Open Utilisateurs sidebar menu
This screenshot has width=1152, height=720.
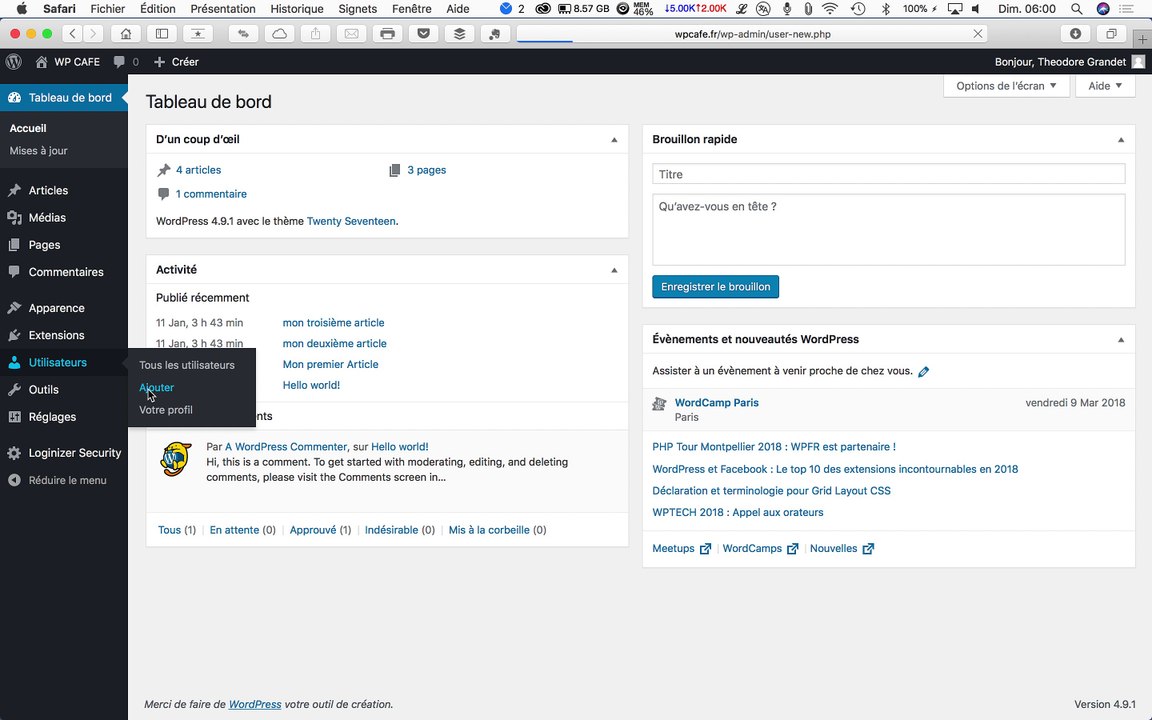(x=64, y=362)
